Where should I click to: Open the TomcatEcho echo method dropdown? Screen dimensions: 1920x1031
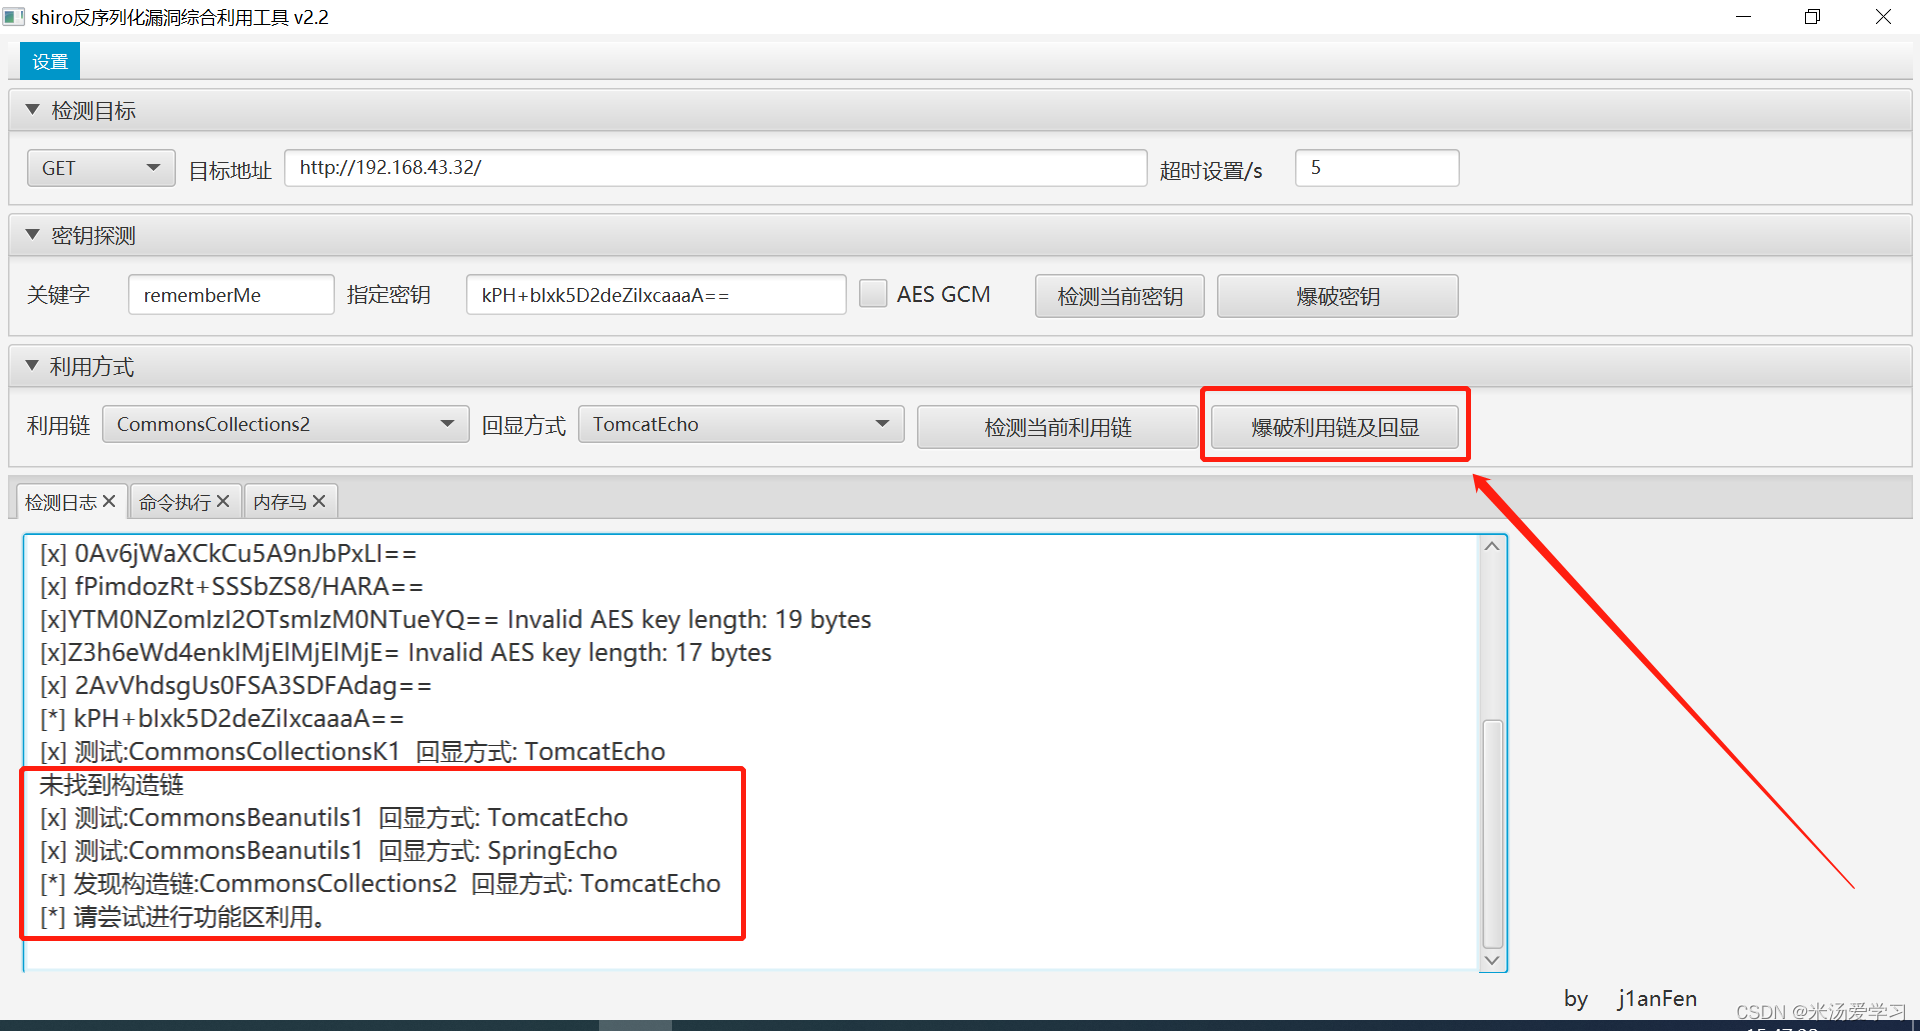click(x=741, y=424)
